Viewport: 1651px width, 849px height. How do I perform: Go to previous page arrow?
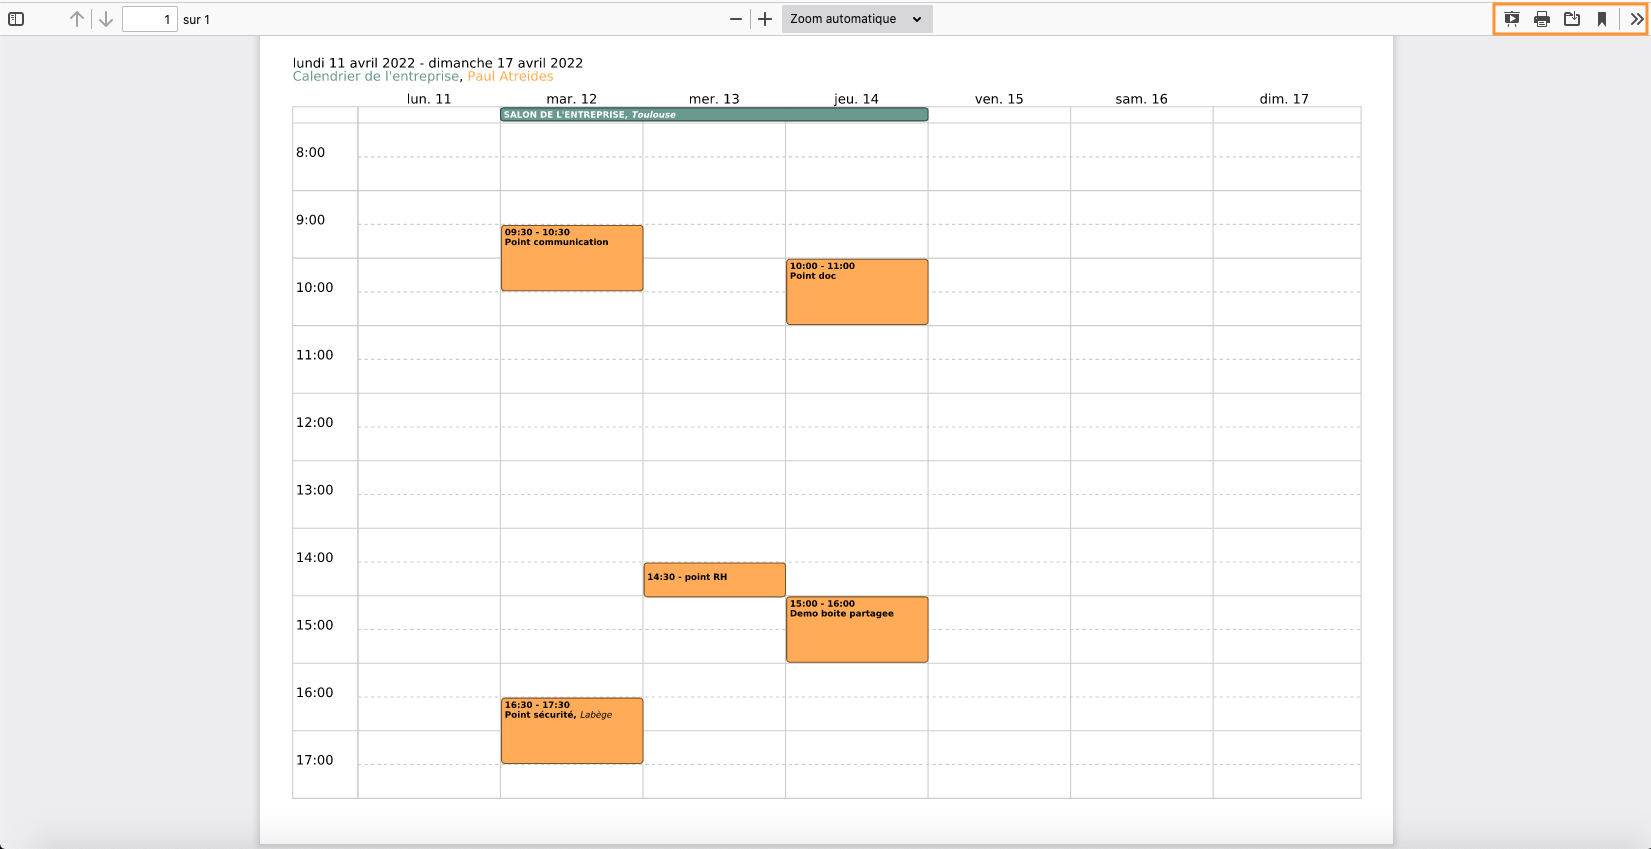click(76, 19)
